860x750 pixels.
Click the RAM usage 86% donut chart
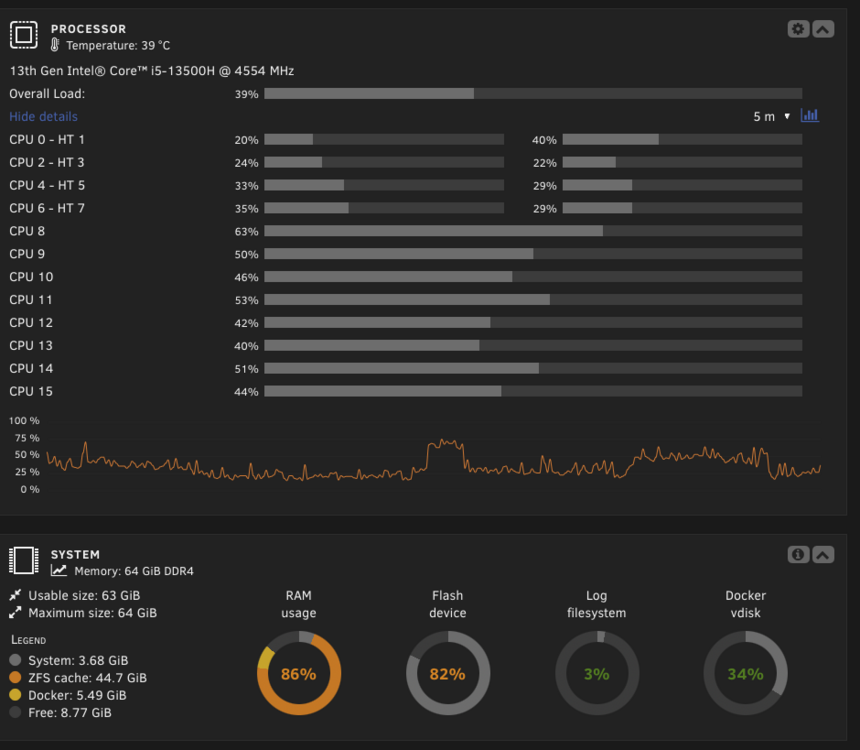pyautogui.click(x=299, y=673)
